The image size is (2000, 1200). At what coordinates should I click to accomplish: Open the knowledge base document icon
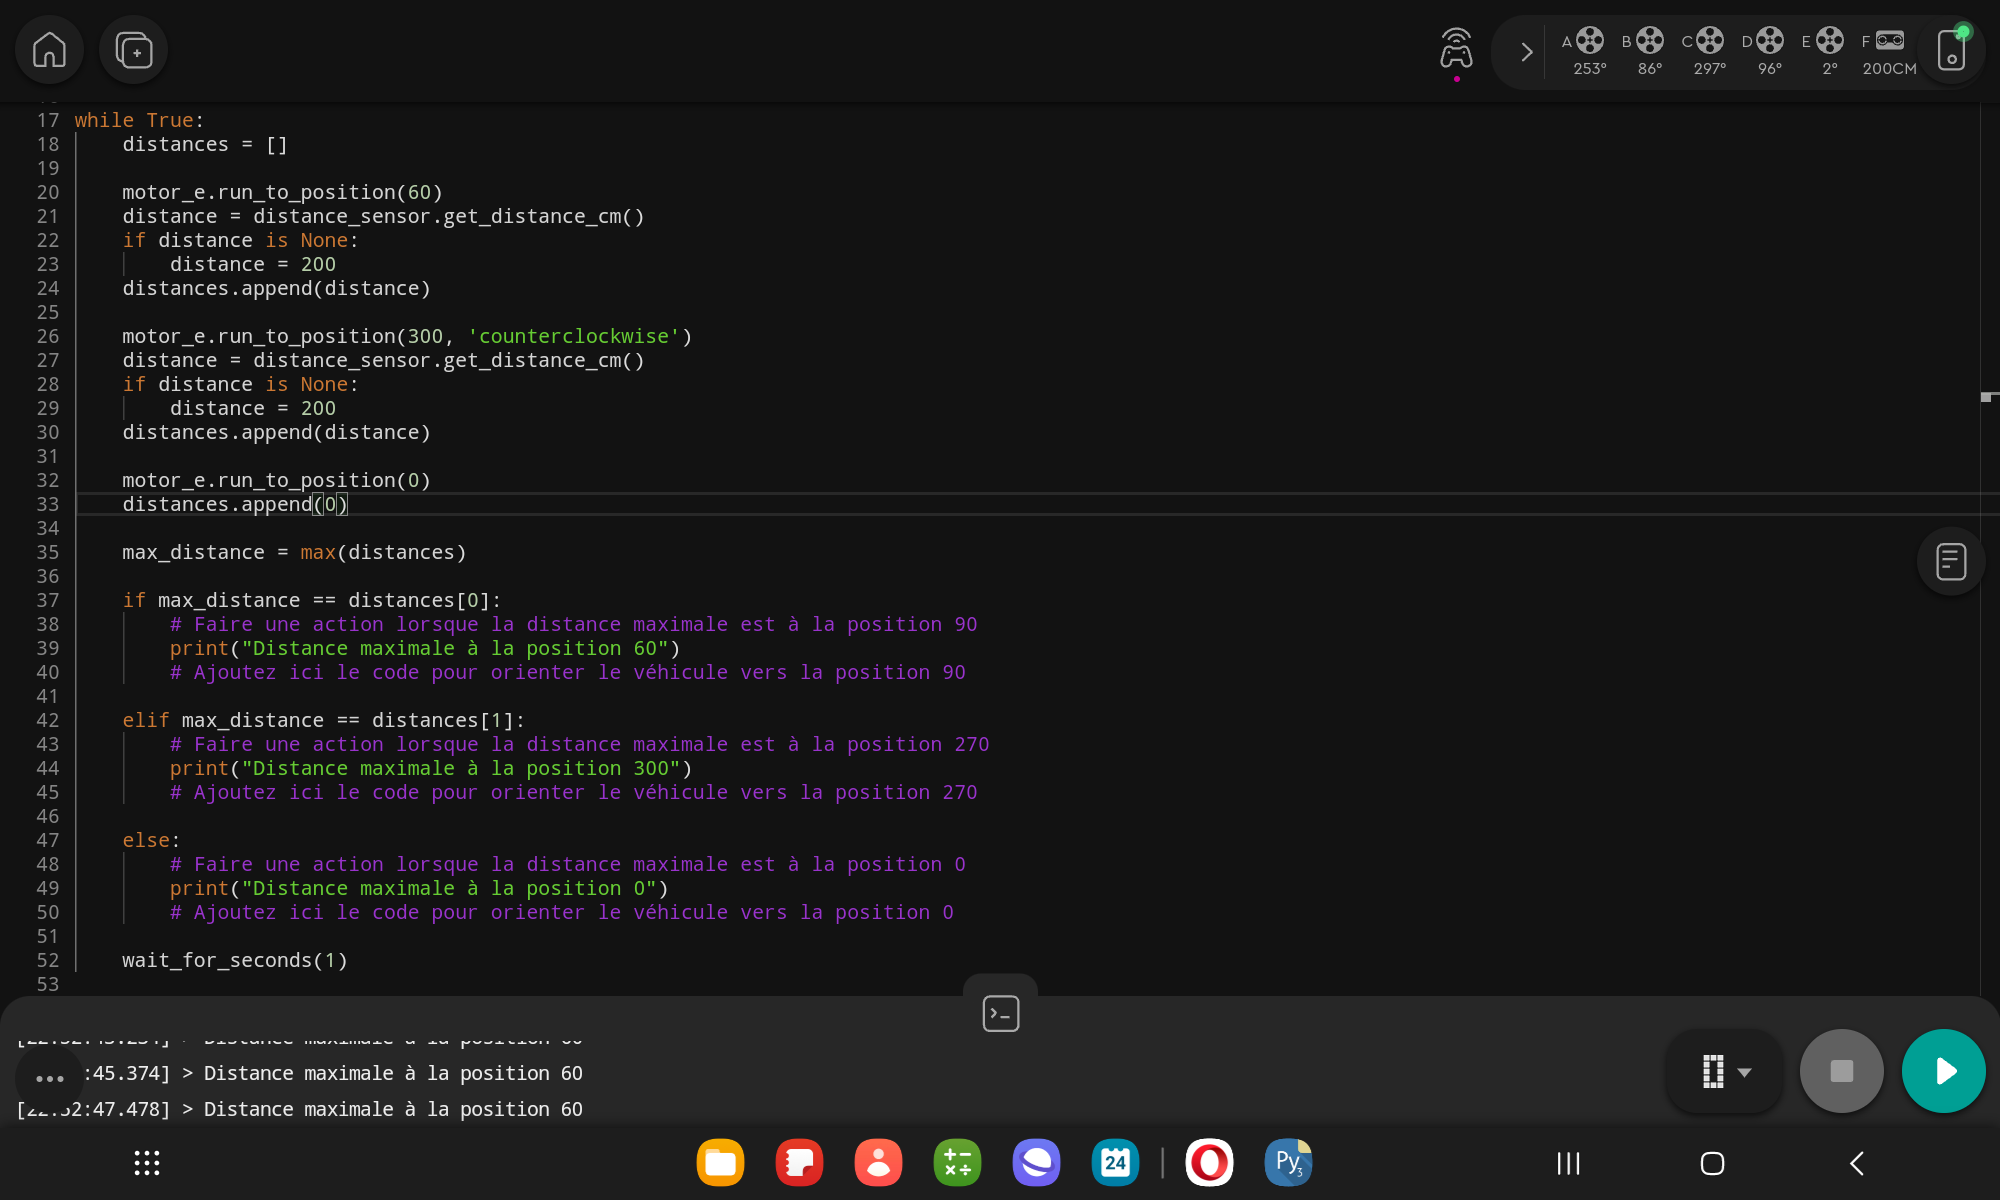(1950, 561)
